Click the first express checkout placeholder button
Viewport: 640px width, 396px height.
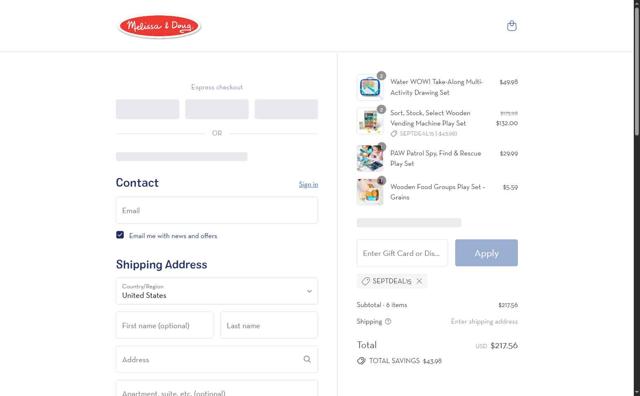(x=147, y=109)
